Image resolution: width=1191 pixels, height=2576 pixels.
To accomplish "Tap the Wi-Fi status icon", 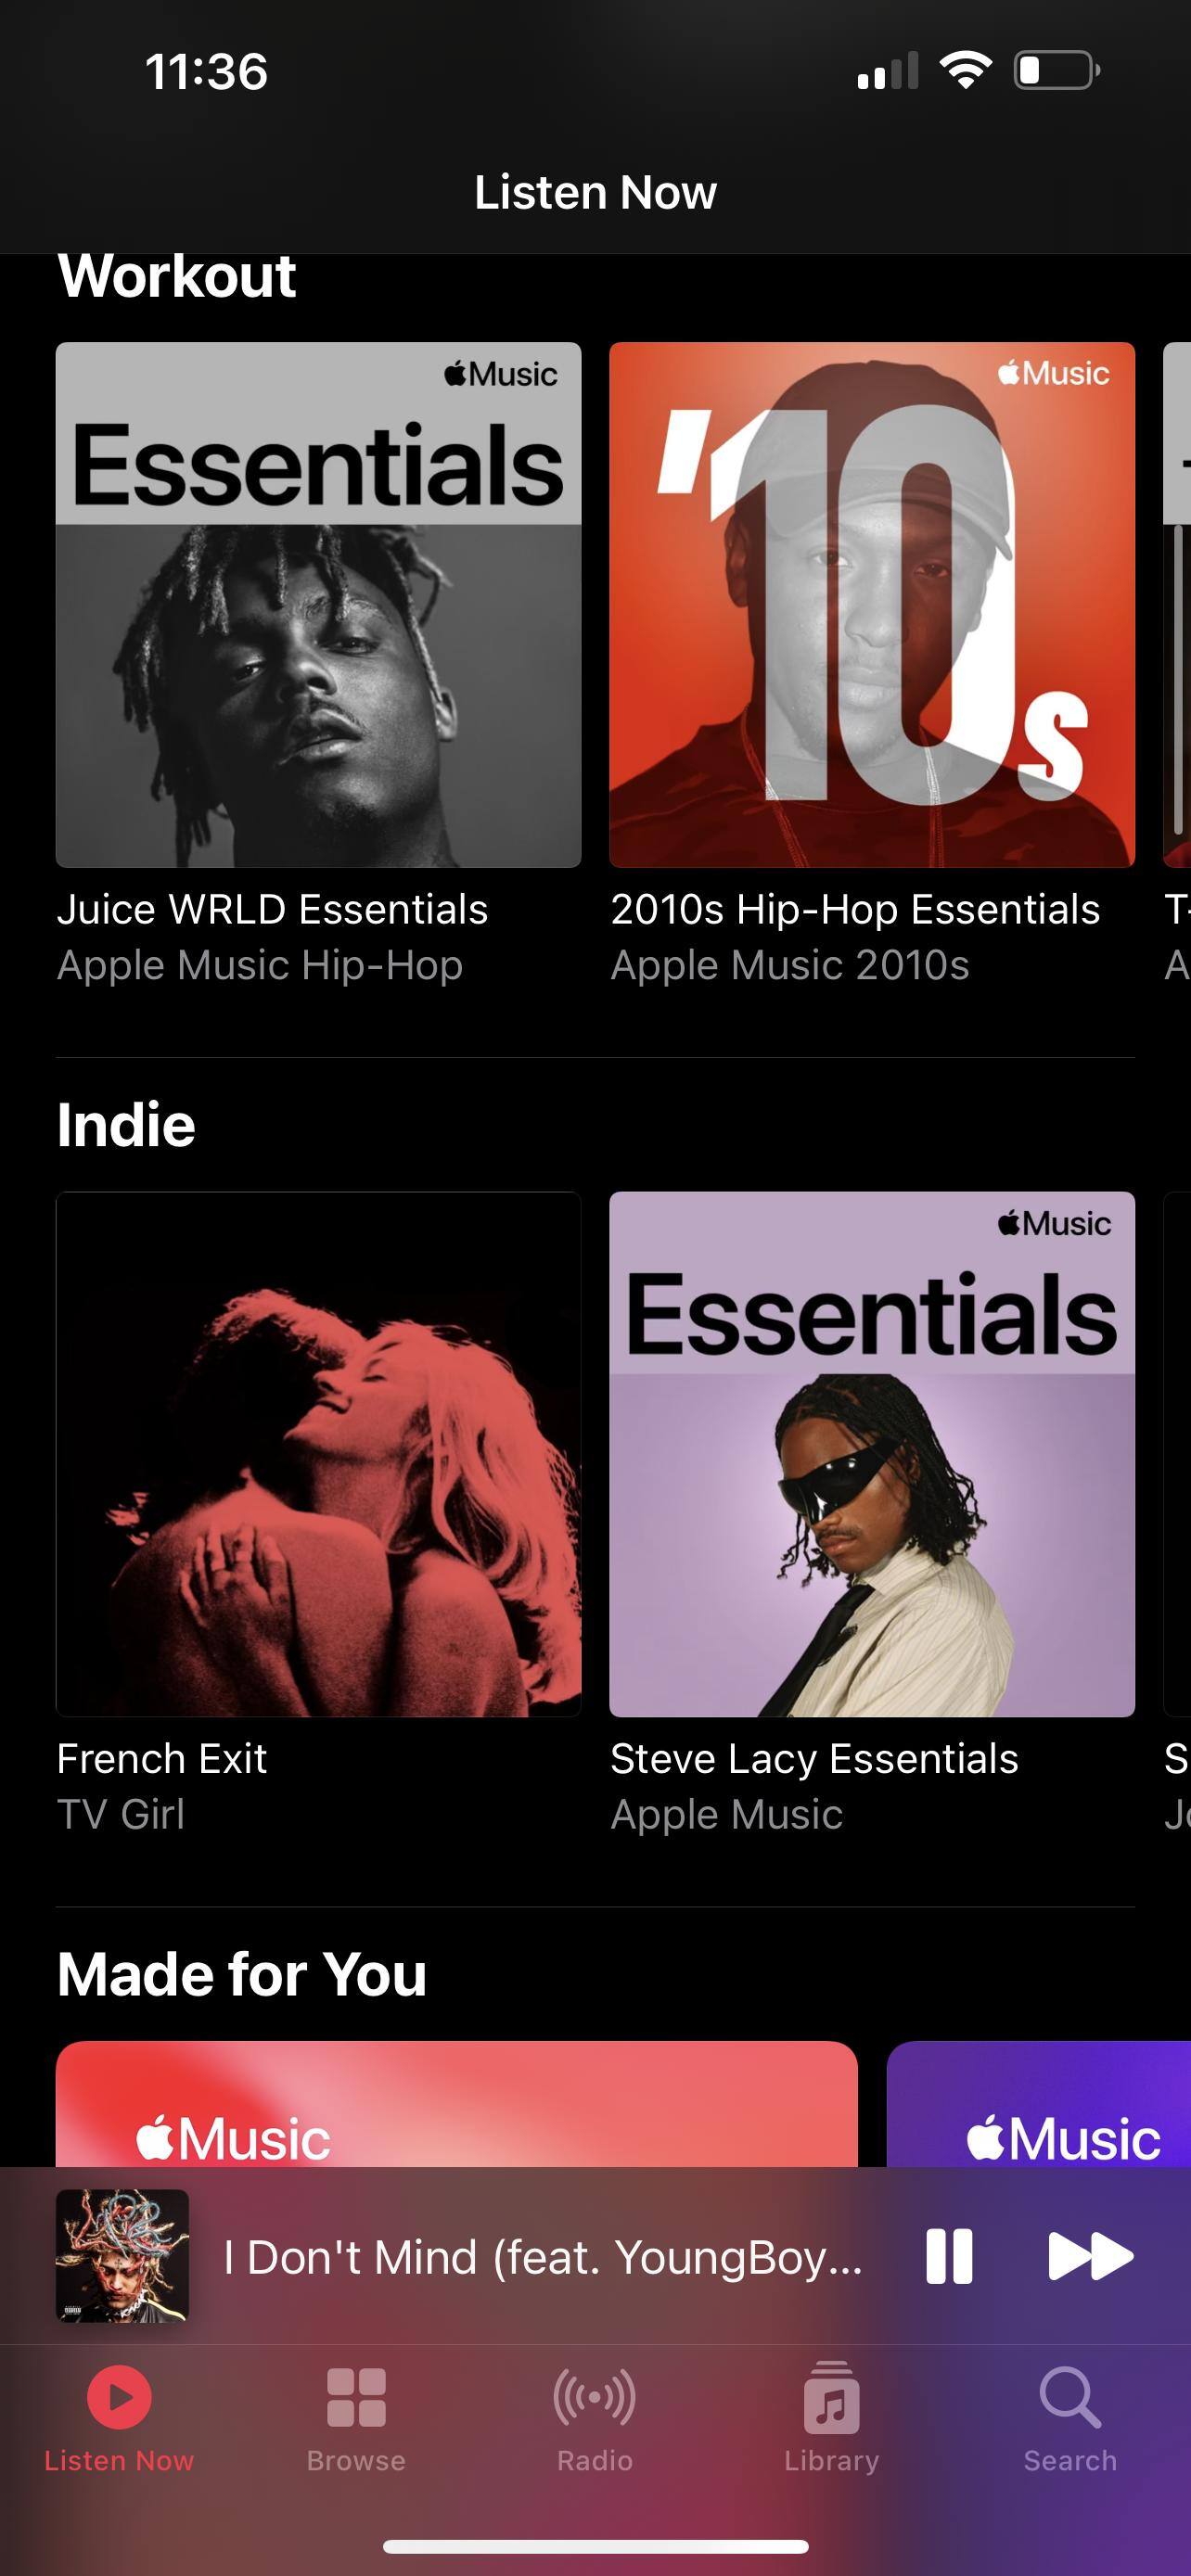I will [965, 71].
